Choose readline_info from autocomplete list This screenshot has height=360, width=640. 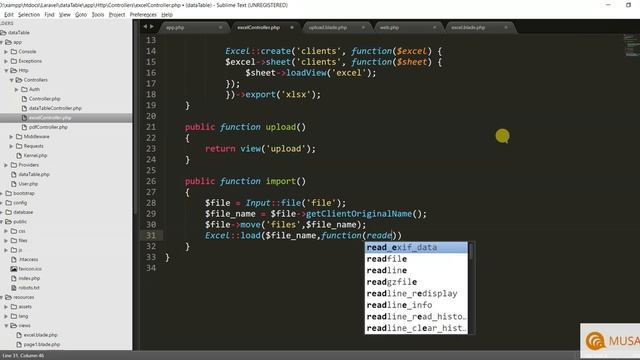[416, 305]
